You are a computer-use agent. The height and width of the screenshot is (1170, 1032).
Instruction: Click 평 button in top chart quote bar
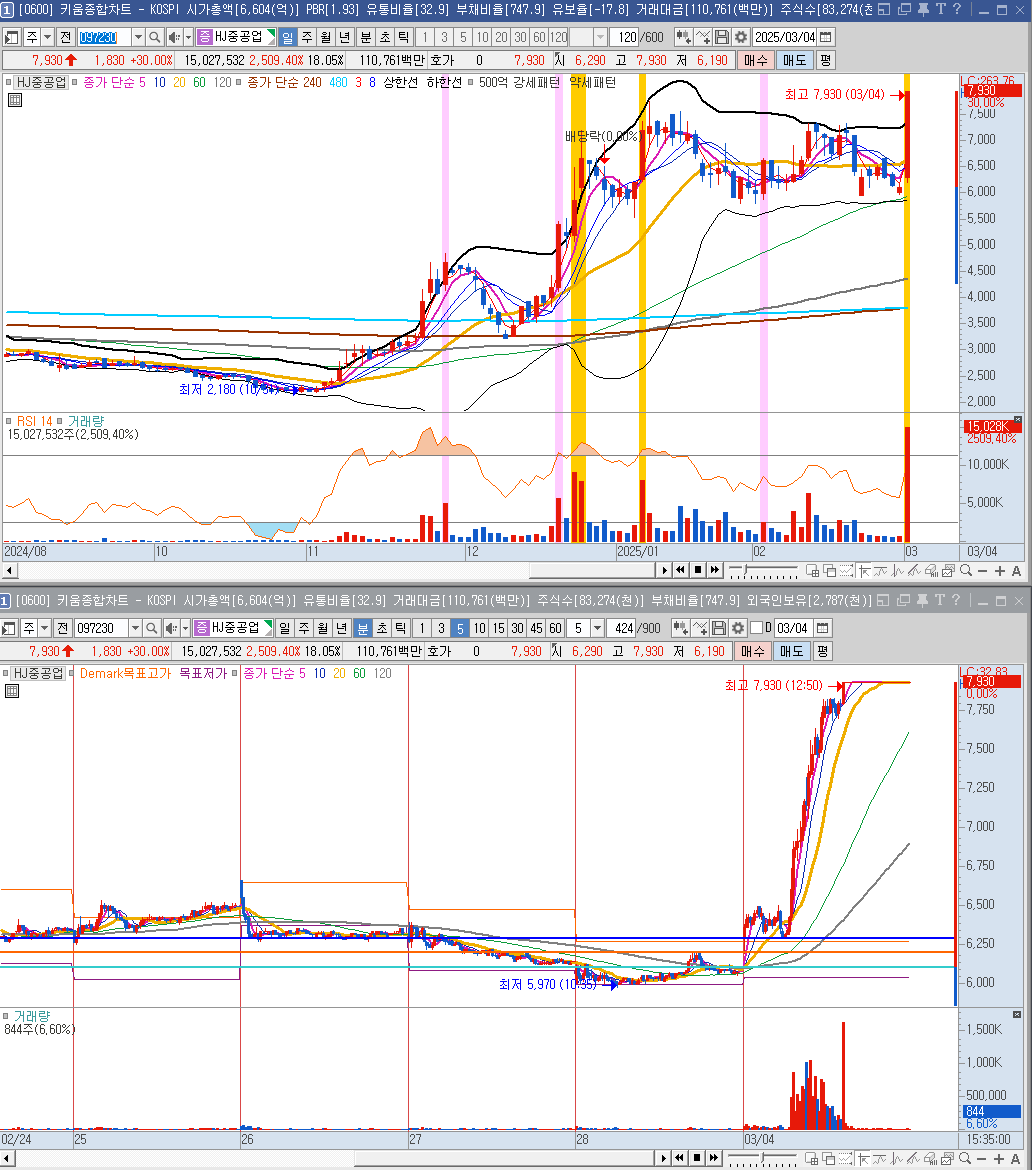[825, 60]
